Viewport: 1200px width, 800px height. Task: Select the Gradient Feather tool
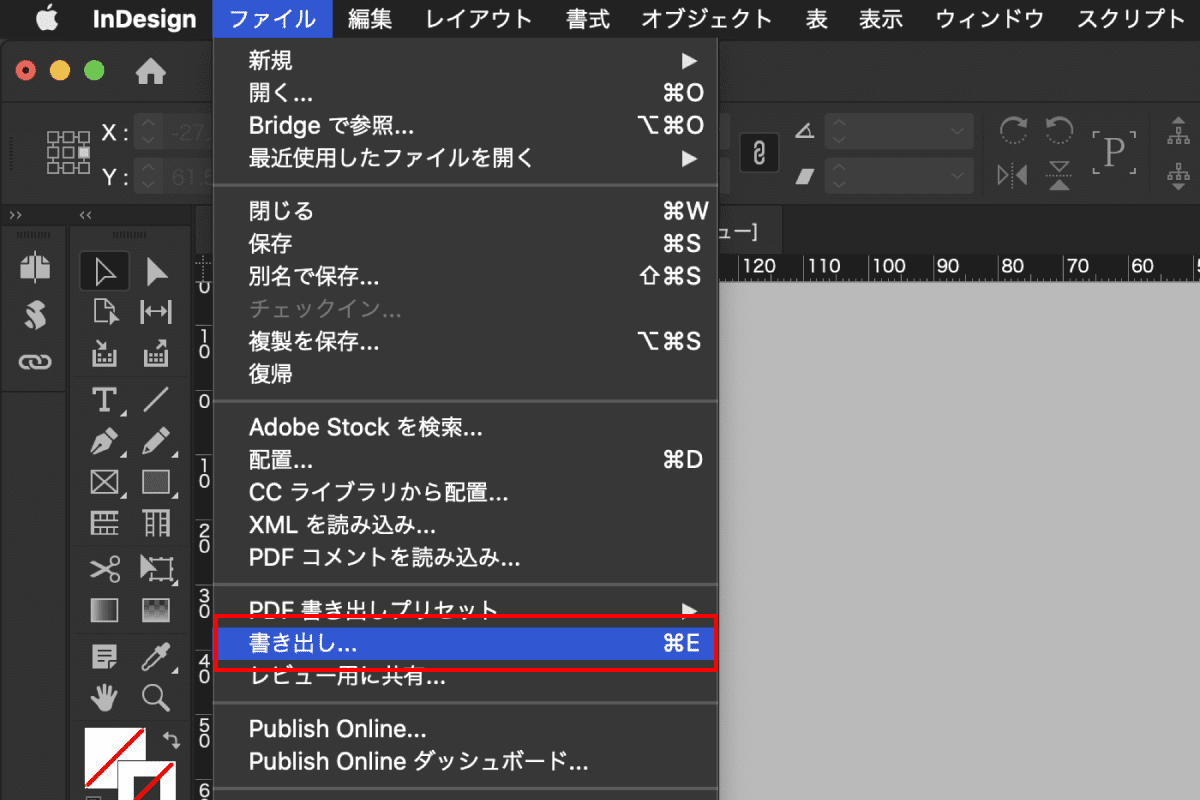(x=156, y=609)
